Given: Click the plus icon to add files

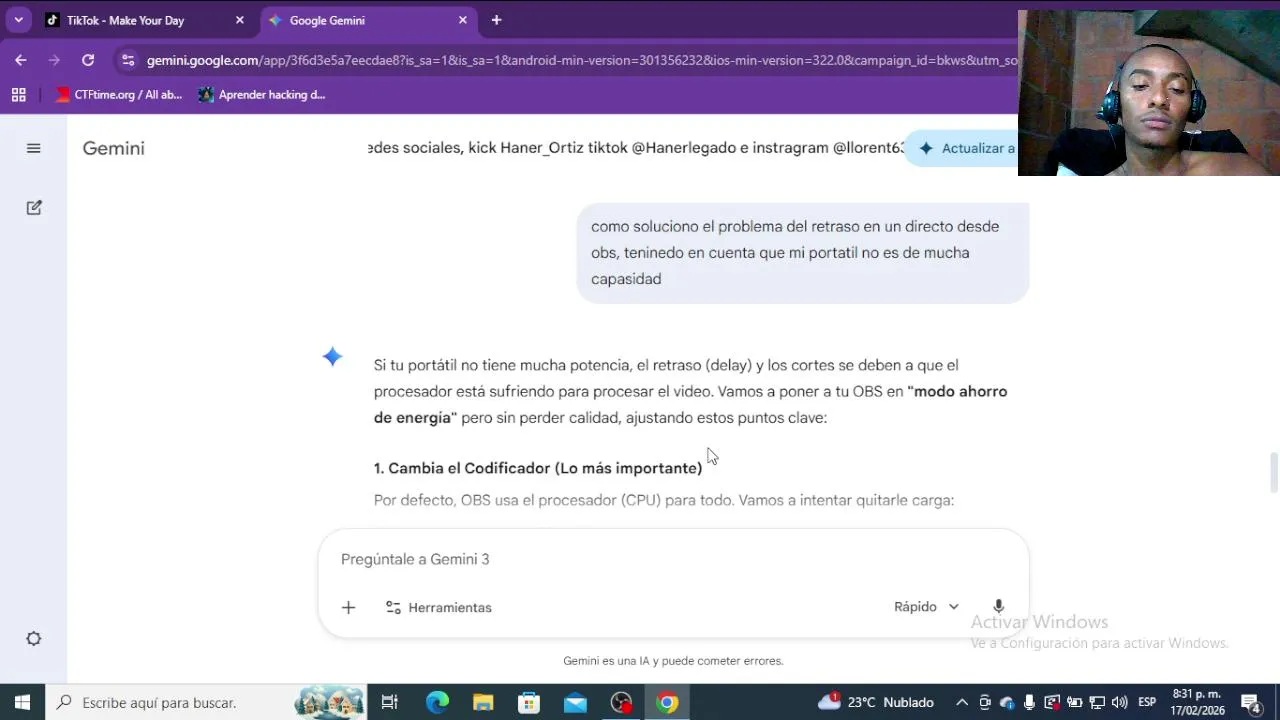Looking at the screenshot, I should click(348, 607).
